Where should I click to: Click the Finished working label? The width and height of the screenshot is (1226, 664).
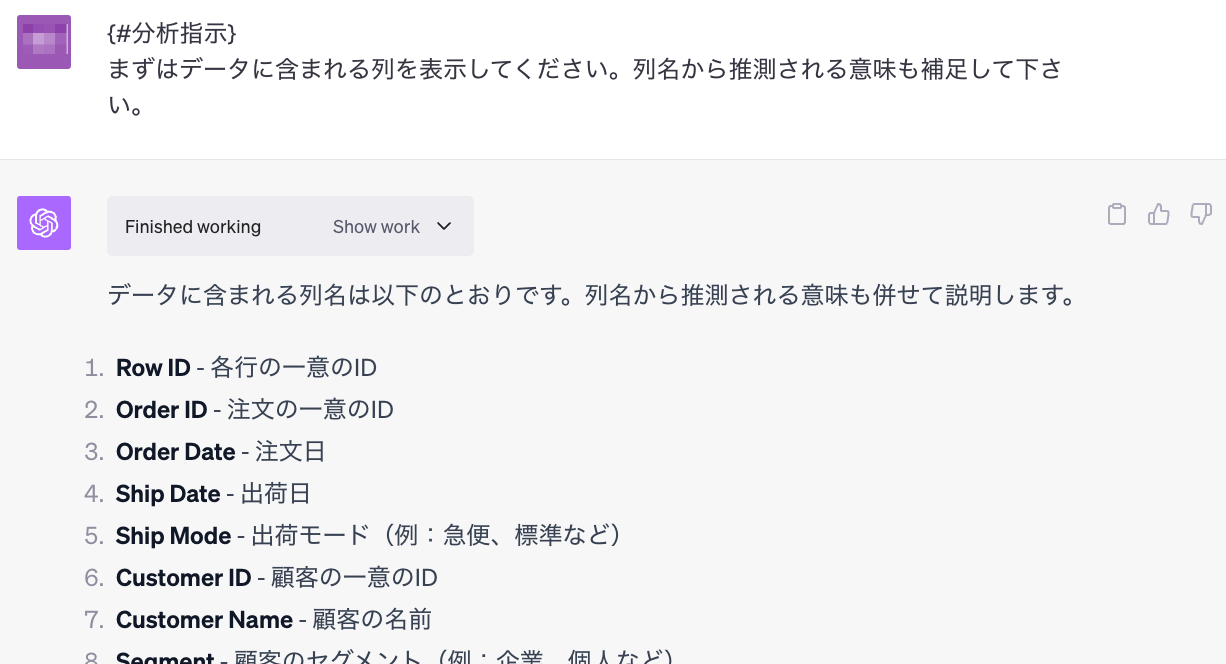click(193, 227)
